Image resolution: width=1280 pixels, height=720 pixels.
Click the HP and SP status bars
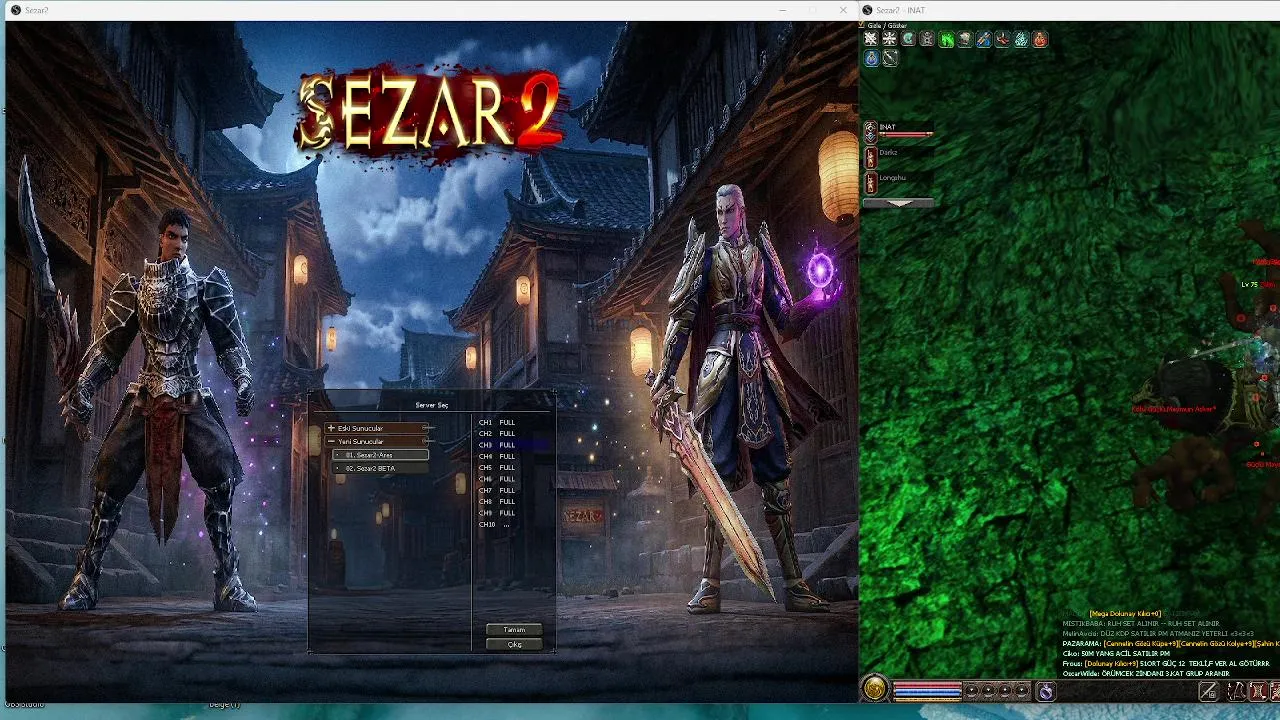coord(927,690)
